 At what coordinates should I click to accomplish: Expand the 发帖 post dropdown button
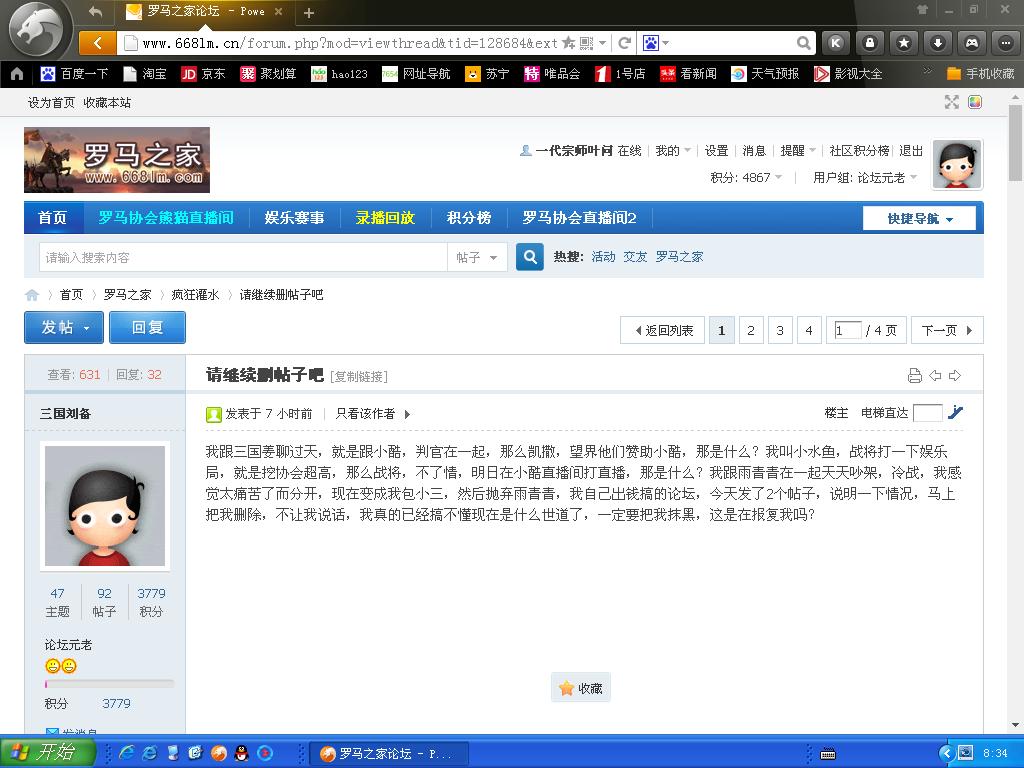pyautogui.click(x=65, y=327)
